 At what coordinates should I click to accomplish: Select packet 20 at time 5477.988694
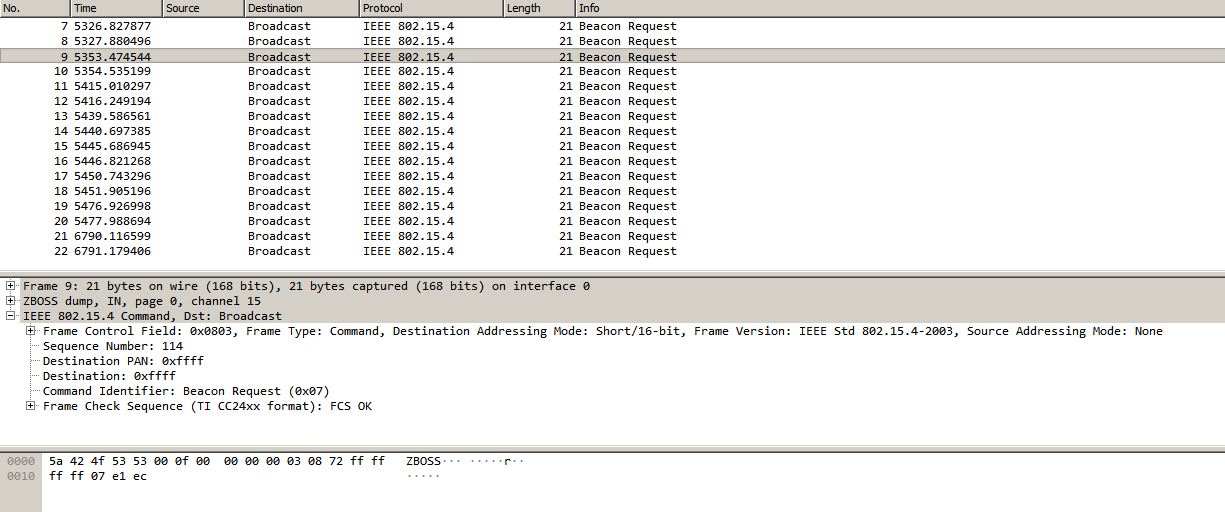[612, 221]
